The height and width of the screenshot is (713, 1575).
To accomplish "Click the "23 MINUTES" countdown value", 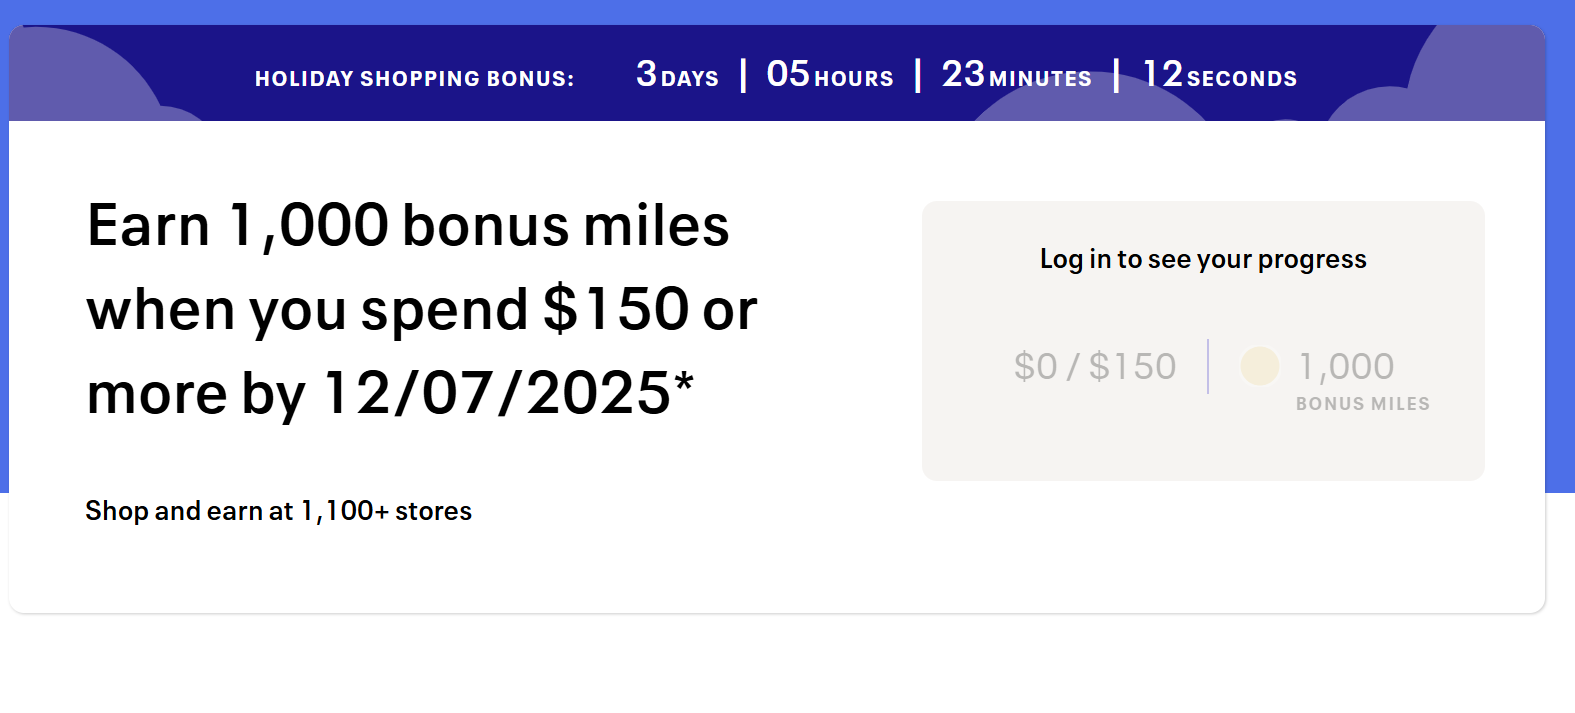I will coord(1016,75).
